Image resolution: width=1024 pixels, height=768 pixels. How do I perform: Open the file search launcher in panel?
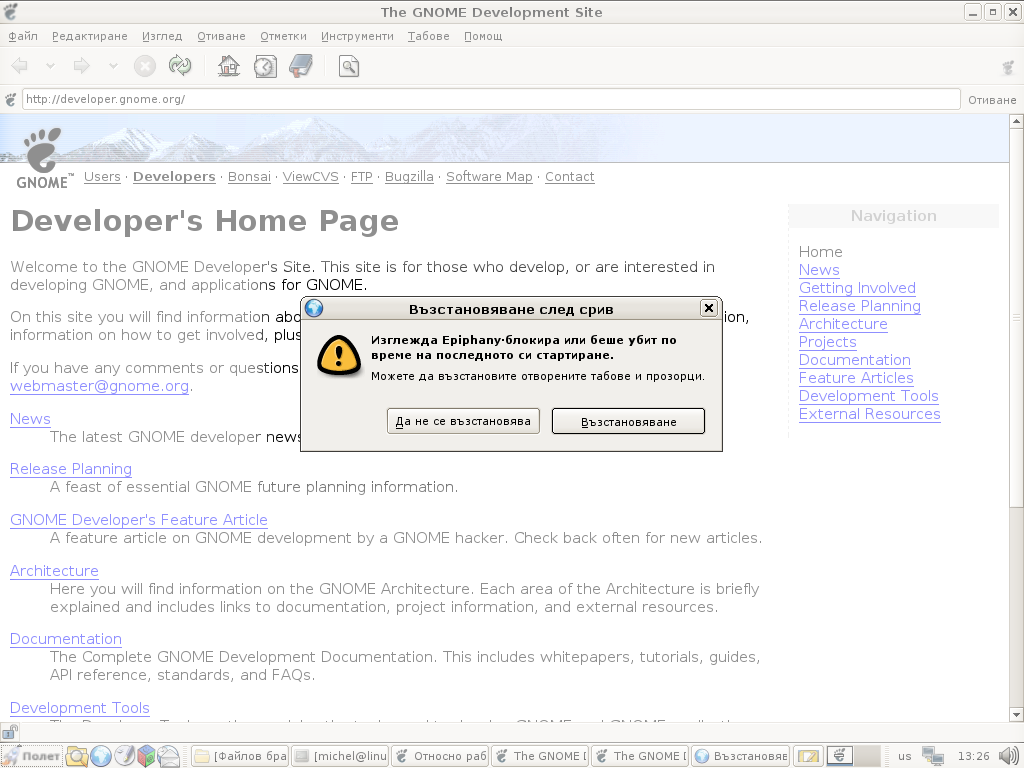[x=76, y=756]
